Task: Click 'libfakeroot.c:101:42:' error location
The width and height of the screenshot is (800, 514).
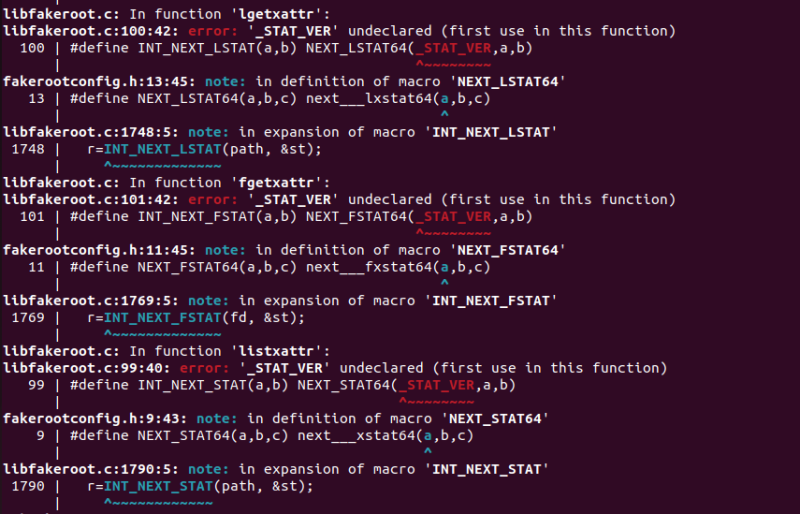Action: 91,200
